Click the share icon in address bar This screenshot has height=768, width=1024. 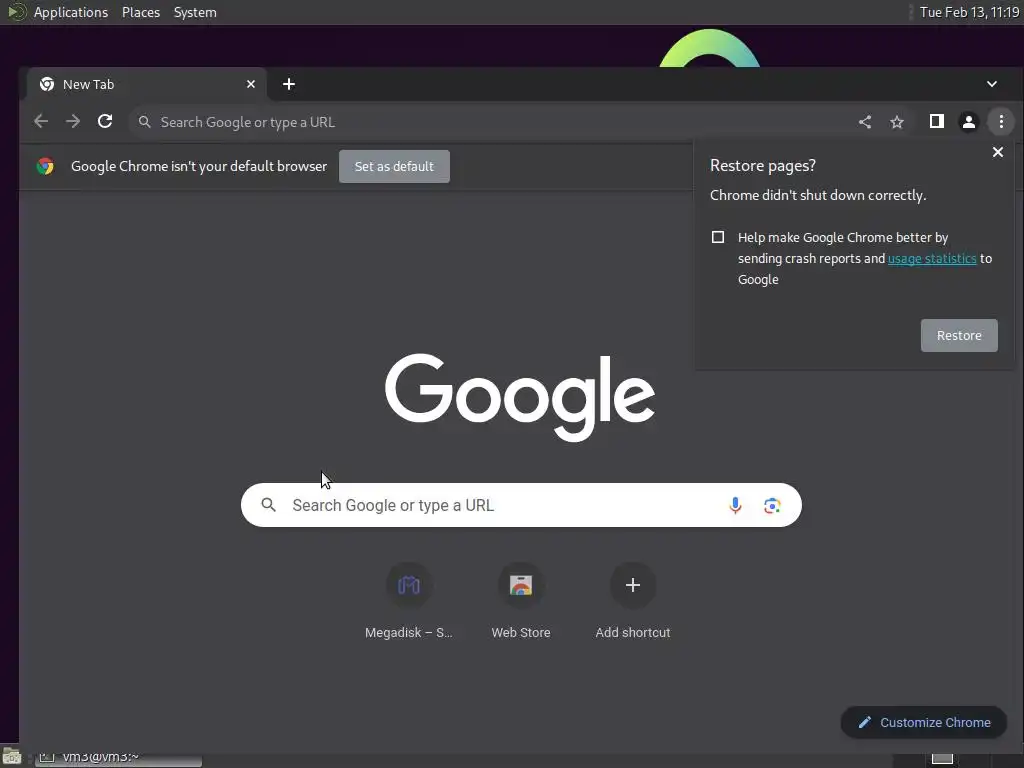tap(865, 121)
